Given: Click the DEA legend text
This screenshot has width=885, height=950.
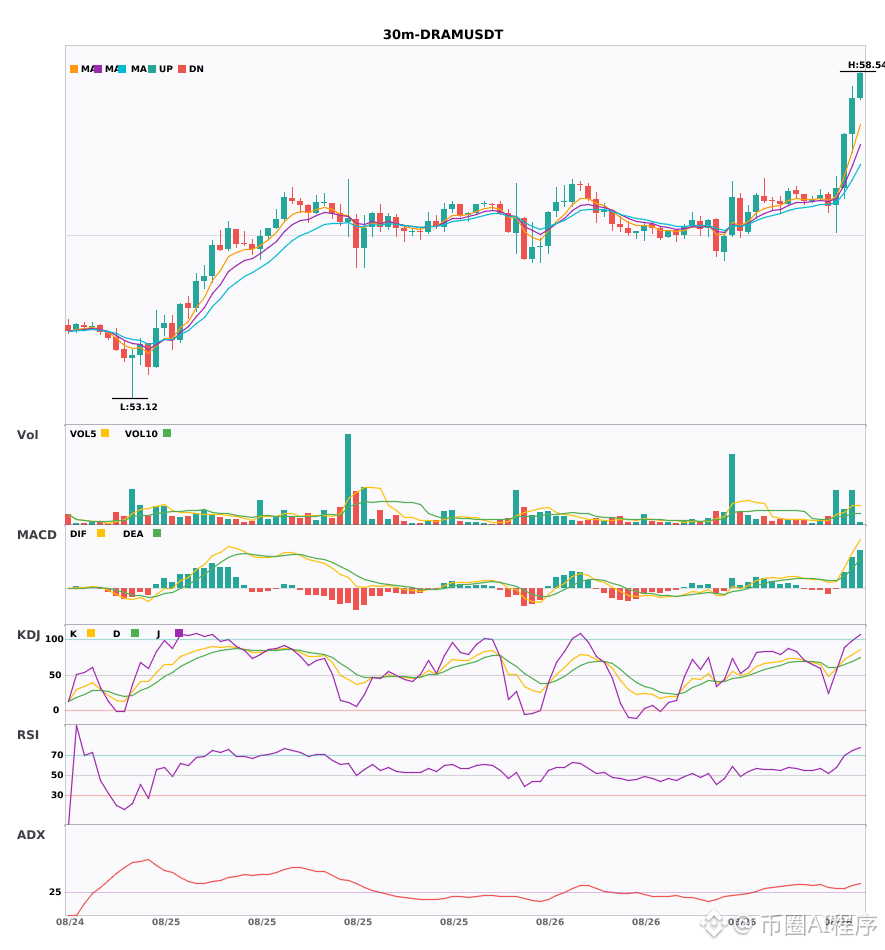Looking at the screenshot, I should (133, 534).
